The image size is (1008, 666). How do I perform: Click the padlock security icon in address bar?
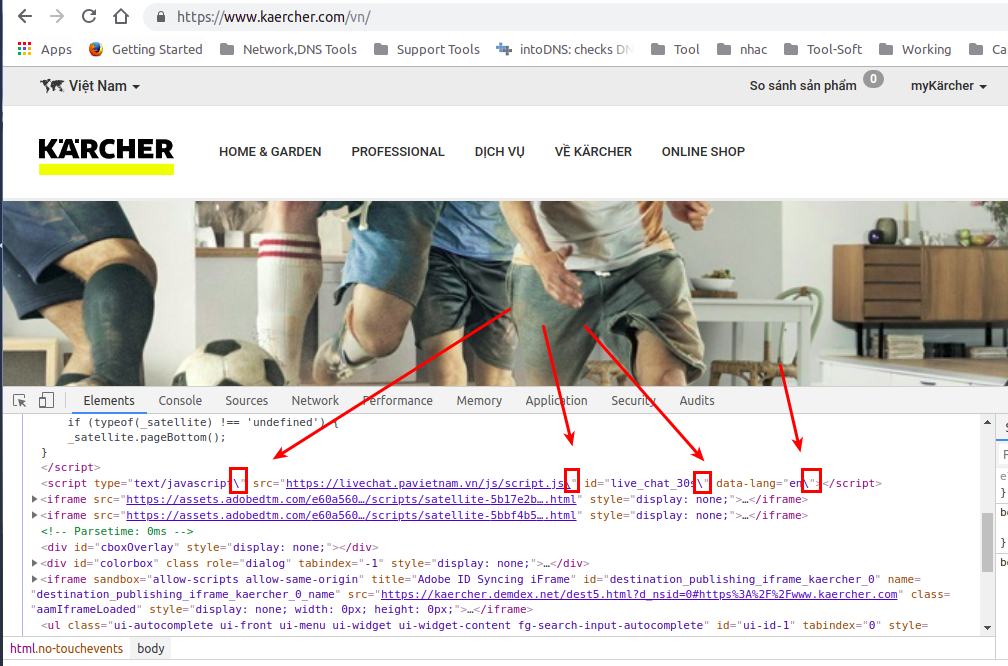click(x=161, y=17)
